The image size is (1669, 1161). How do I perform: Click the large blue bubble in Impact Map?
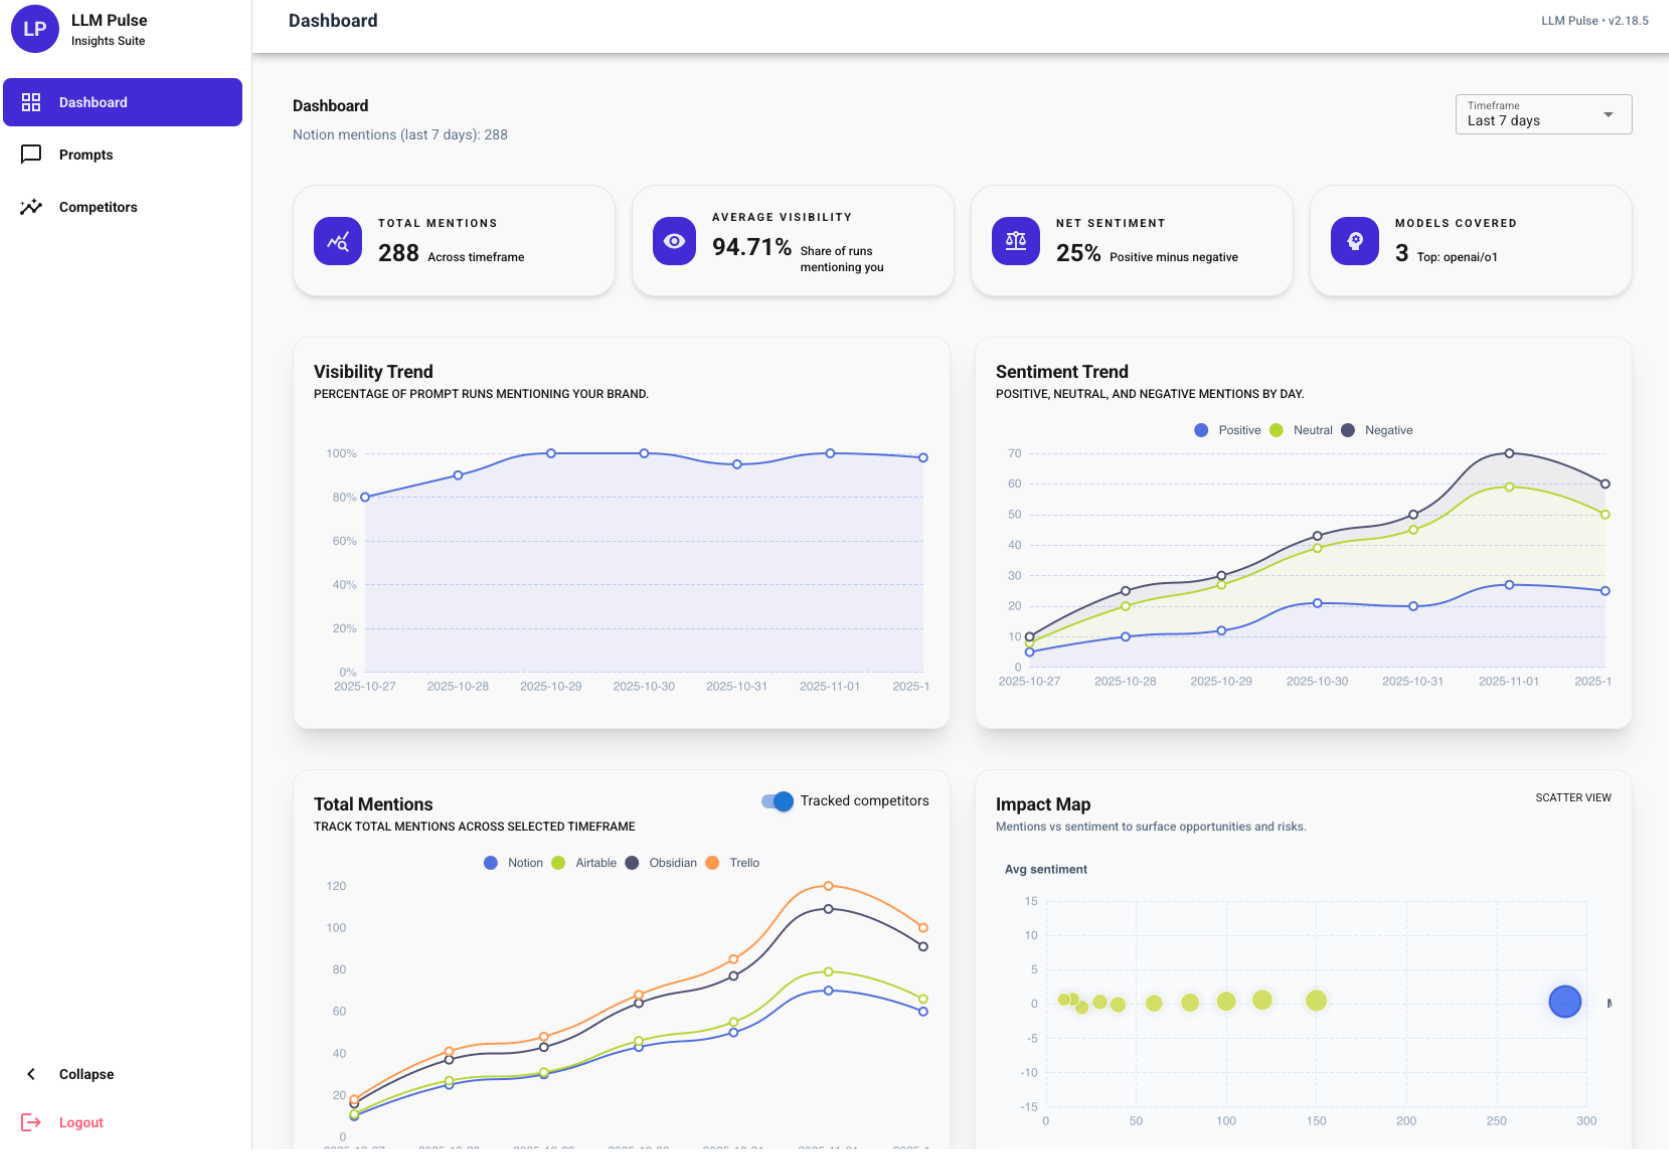1564,1001
